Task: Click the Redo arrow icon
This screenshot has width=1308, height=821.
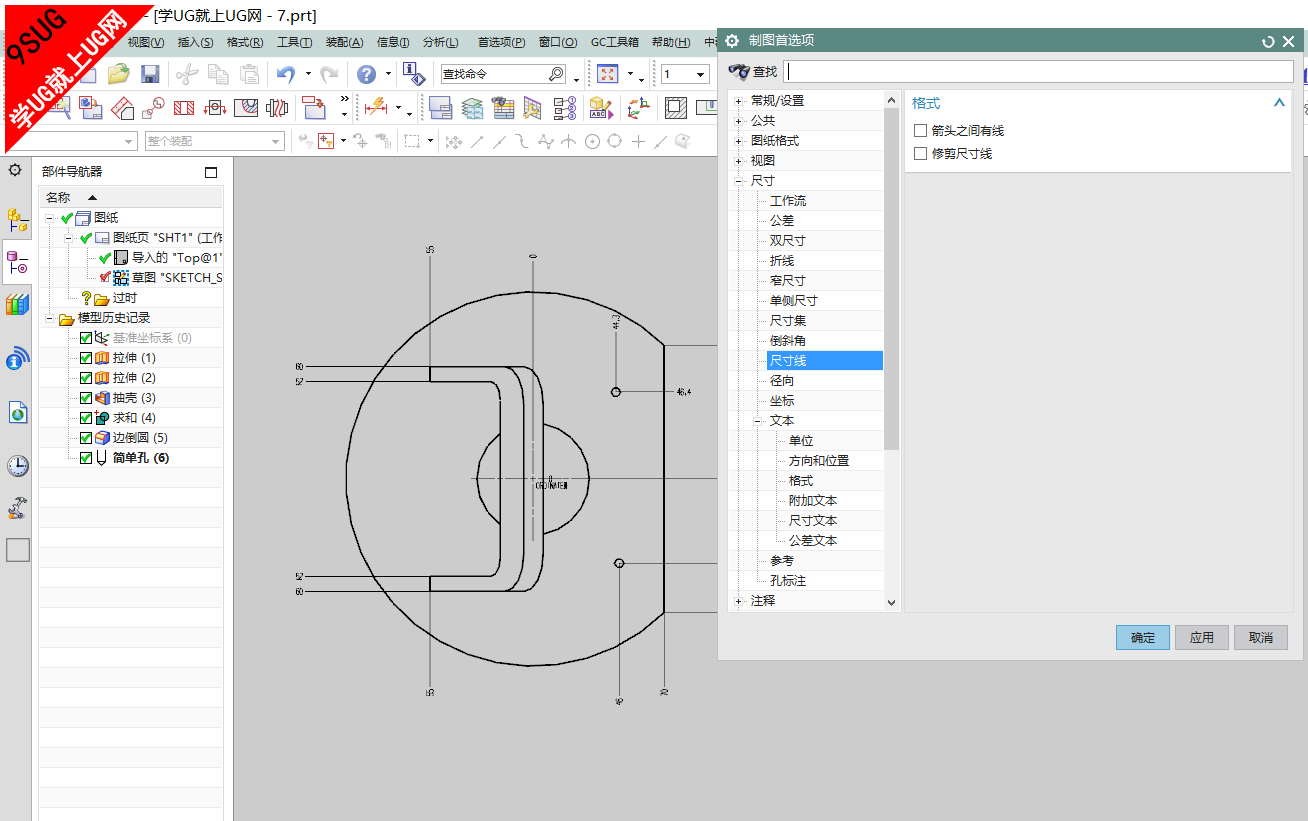Action: (x=329, y=74)
